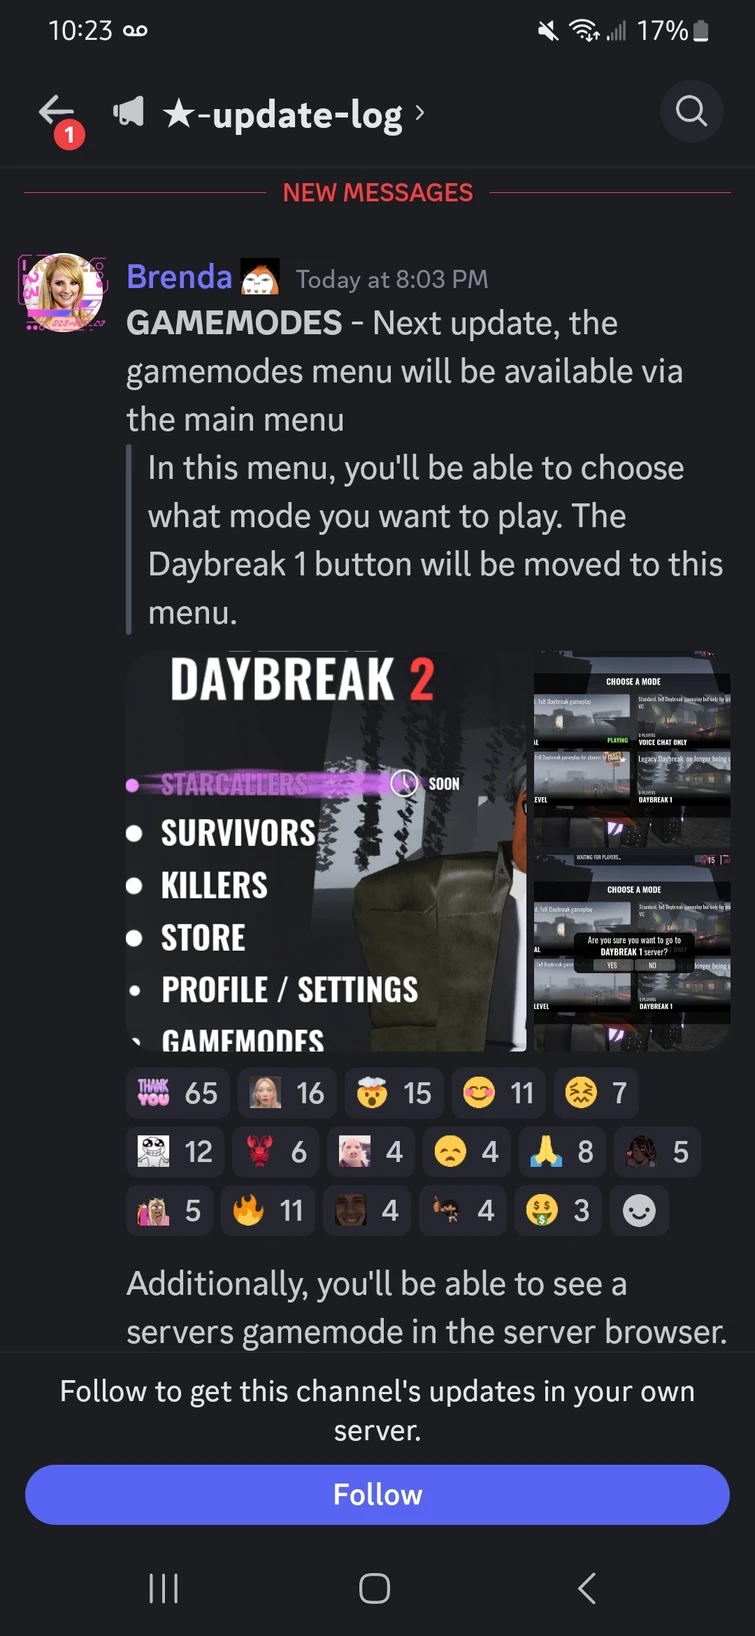Viewport: 755px width, 1636px height.
Task: Tap the Android home button
Action: click(x=375, y=1588)
